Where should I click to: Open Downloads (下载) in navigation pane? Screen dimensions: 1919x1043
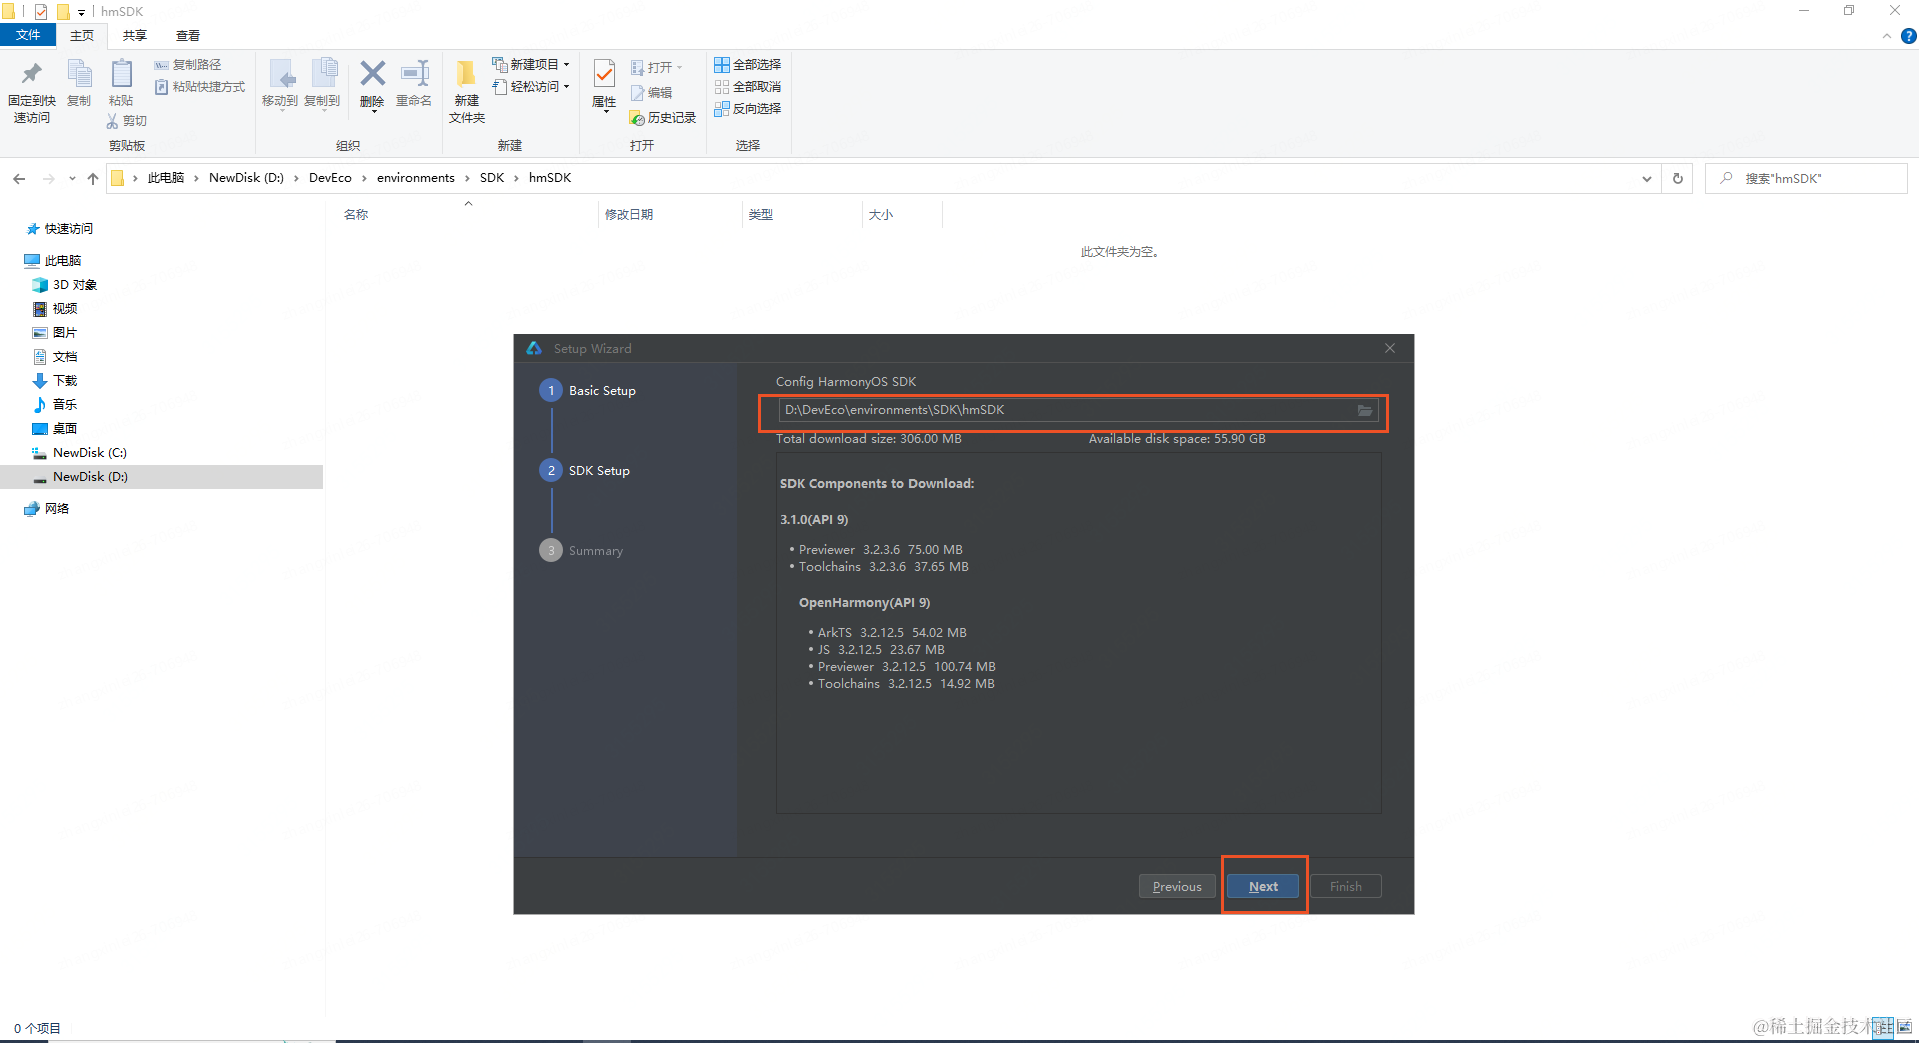tap(56, 381)
